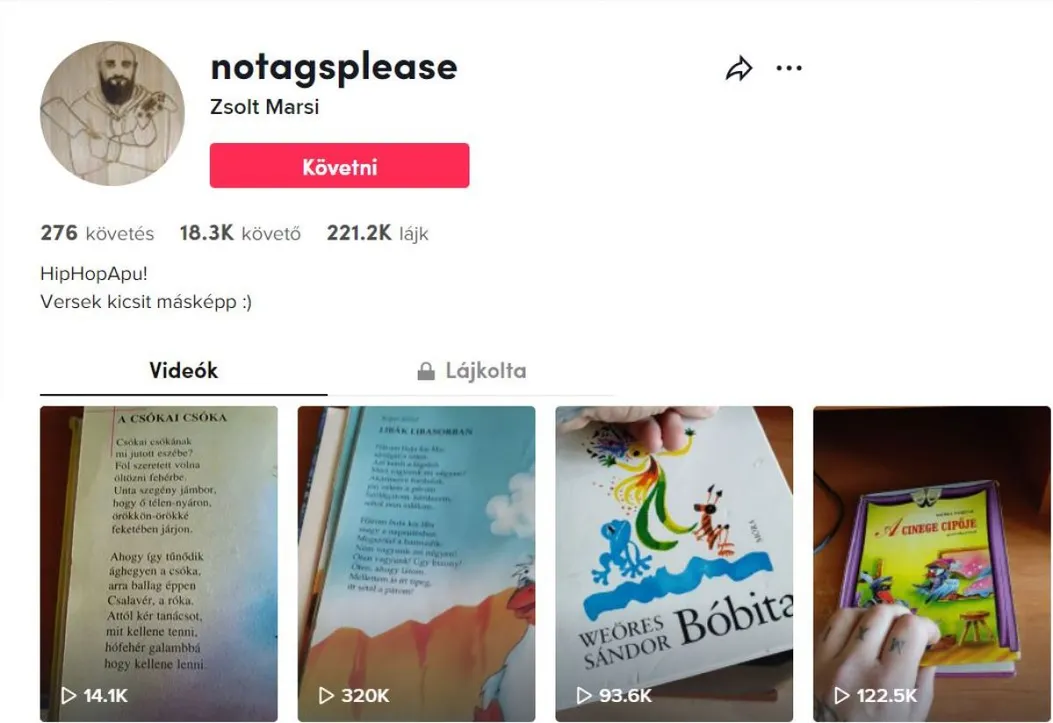The height and width of the screenshot is (723, 1053).
Task: Switch to the Videók tab
Action: (183, 371)
